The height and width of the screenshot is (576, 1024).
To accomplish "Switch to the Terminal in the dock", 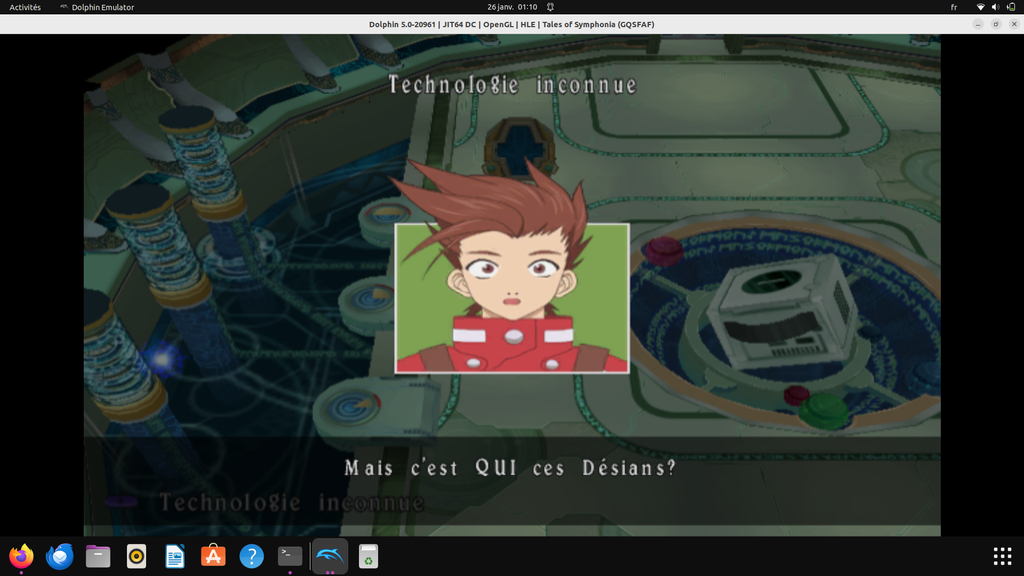I will (x=290, y=556).
